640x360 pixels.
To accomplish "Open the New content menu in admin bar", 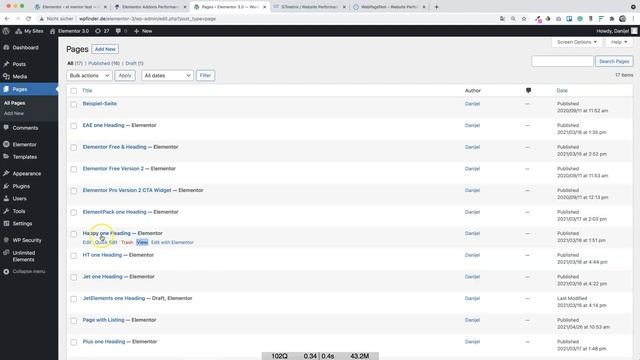I will tap(143, 31).
